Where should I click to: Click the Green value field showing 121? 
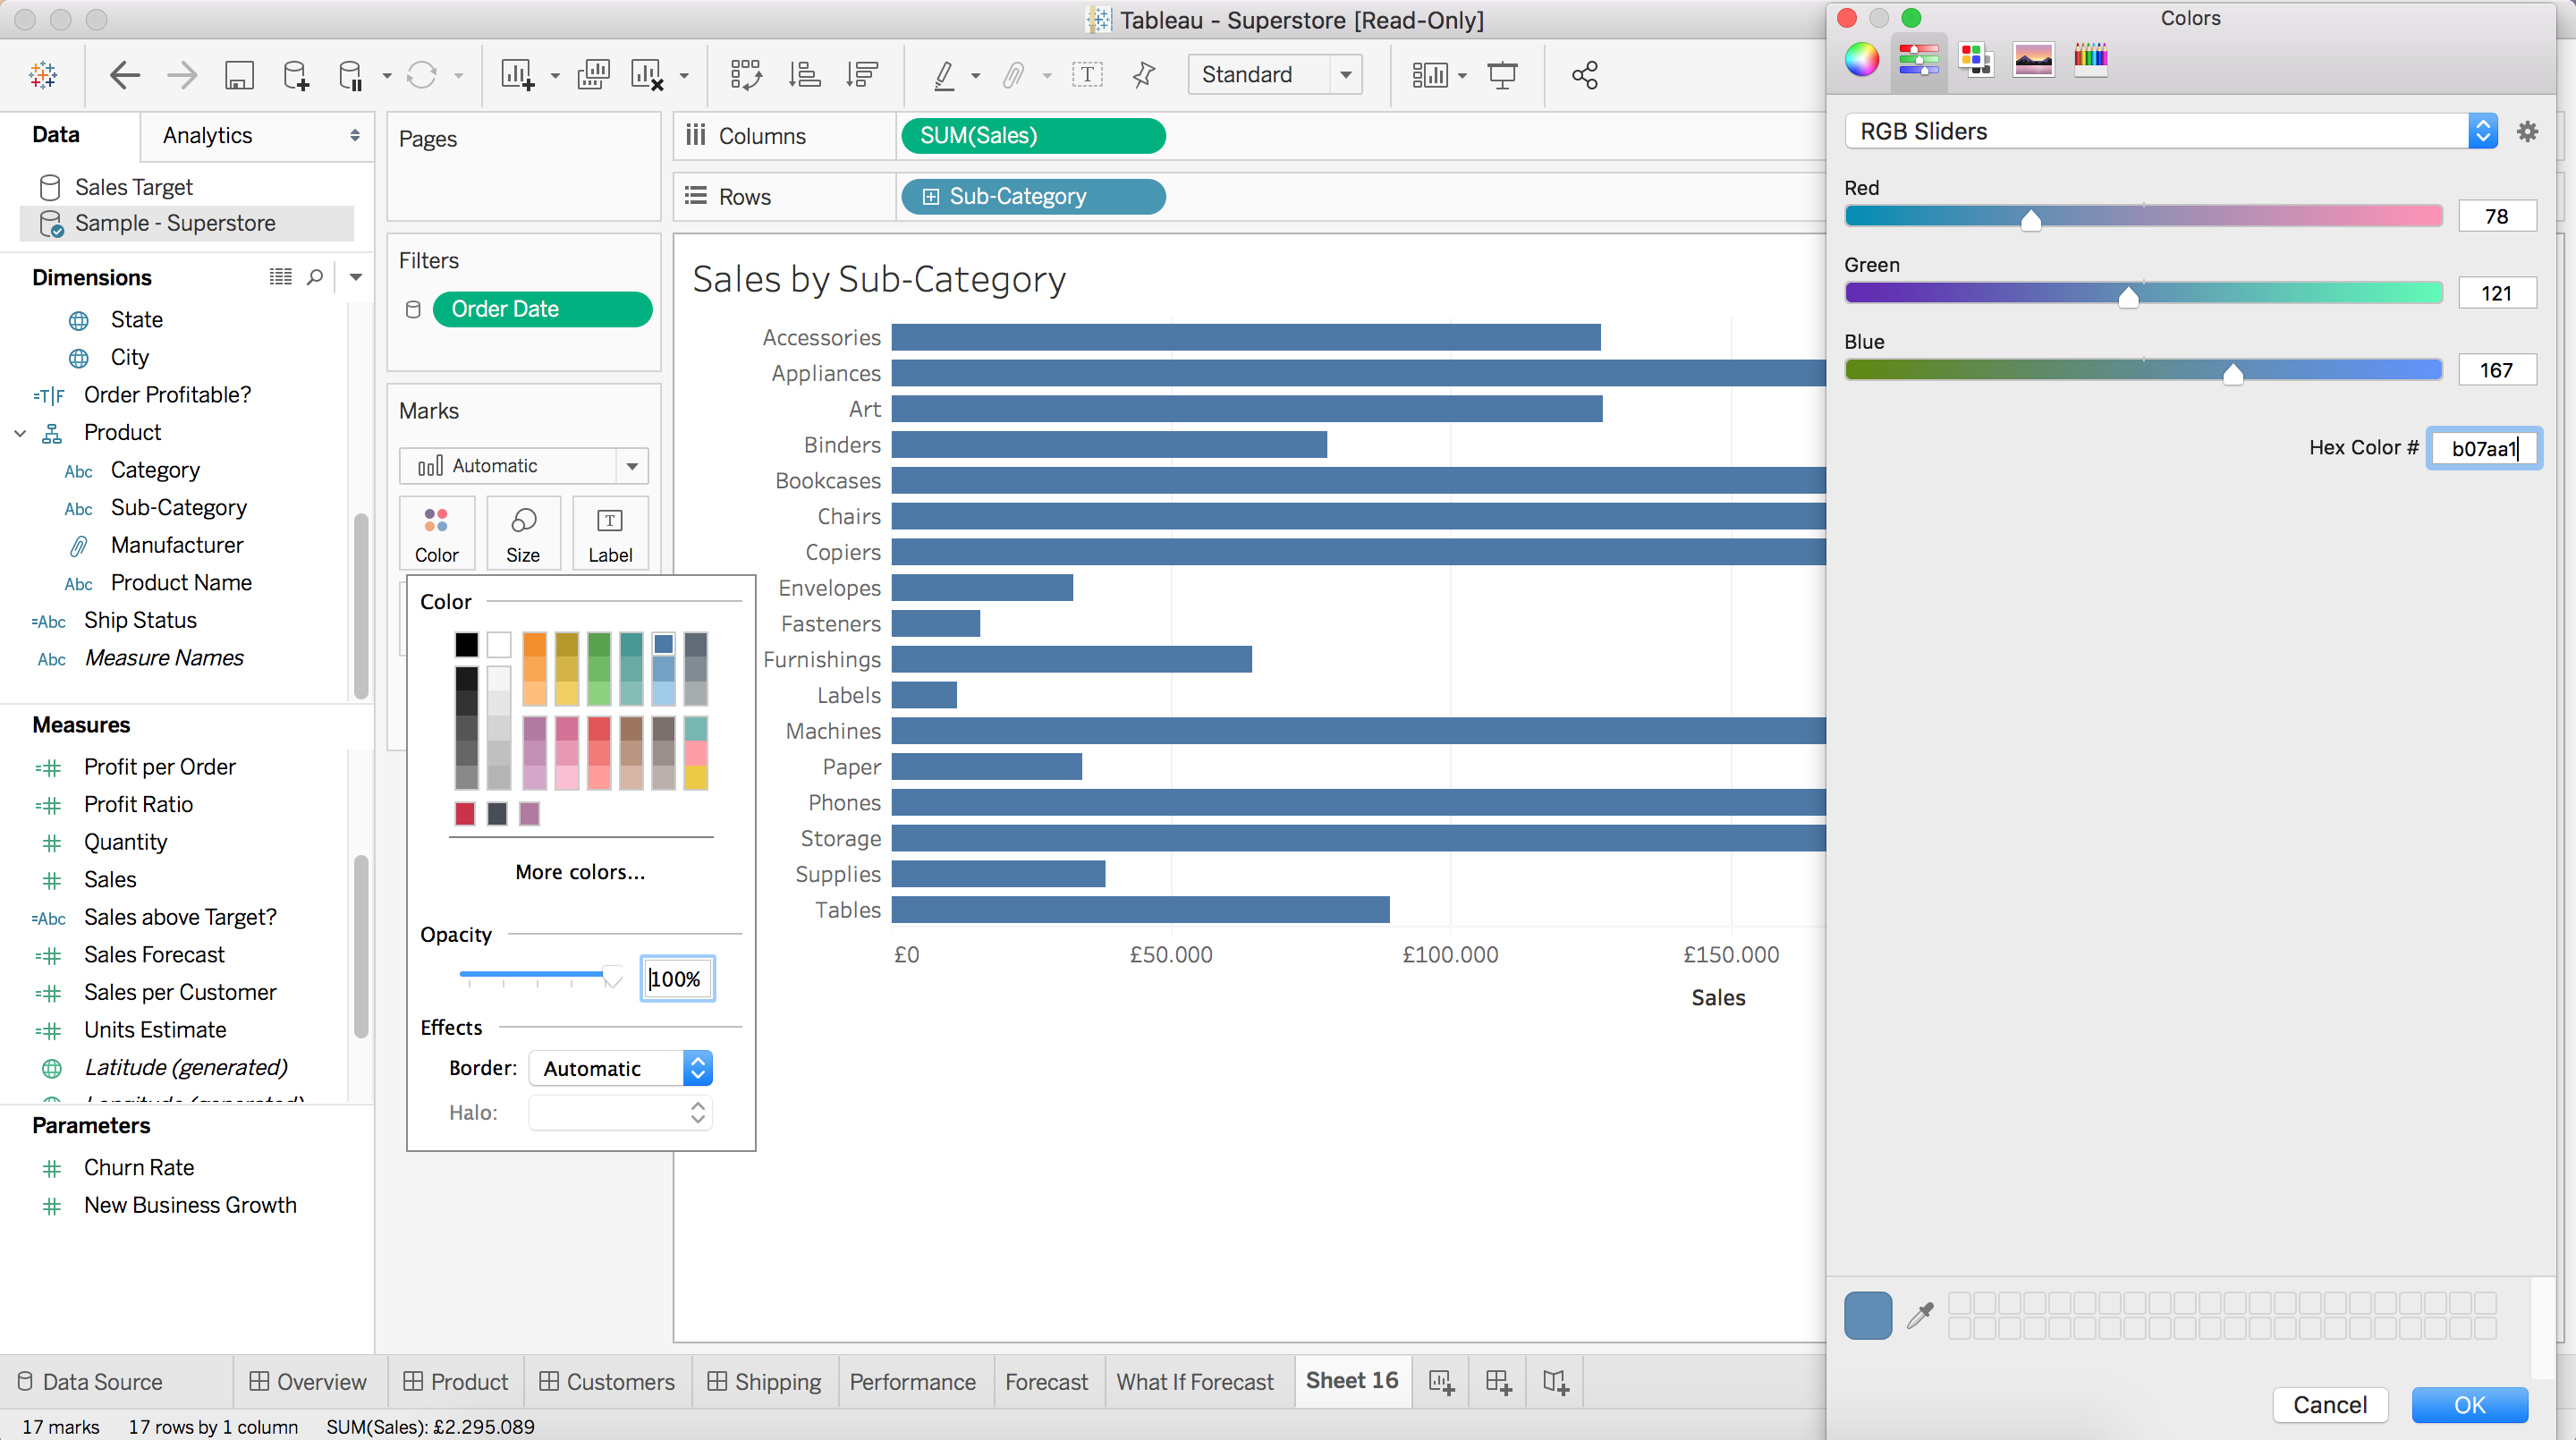(2496, 293)
